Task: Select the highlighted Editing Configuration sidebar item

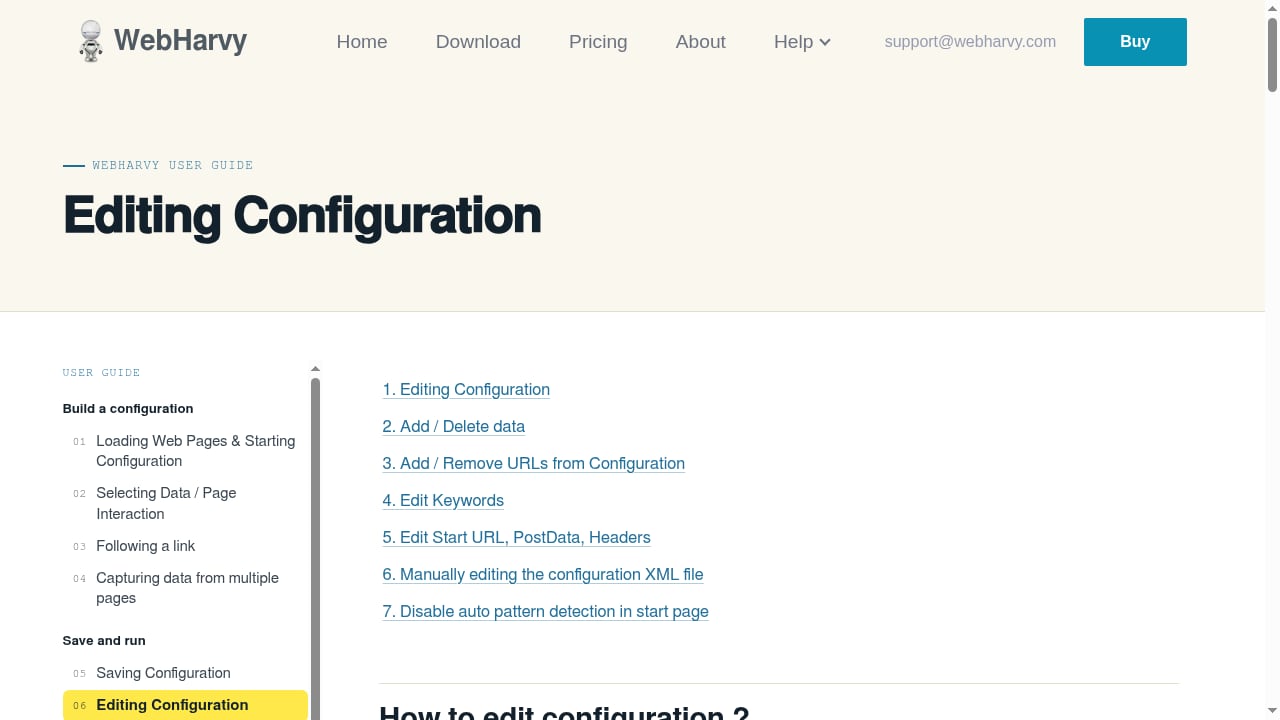Action: coord(185,705)
